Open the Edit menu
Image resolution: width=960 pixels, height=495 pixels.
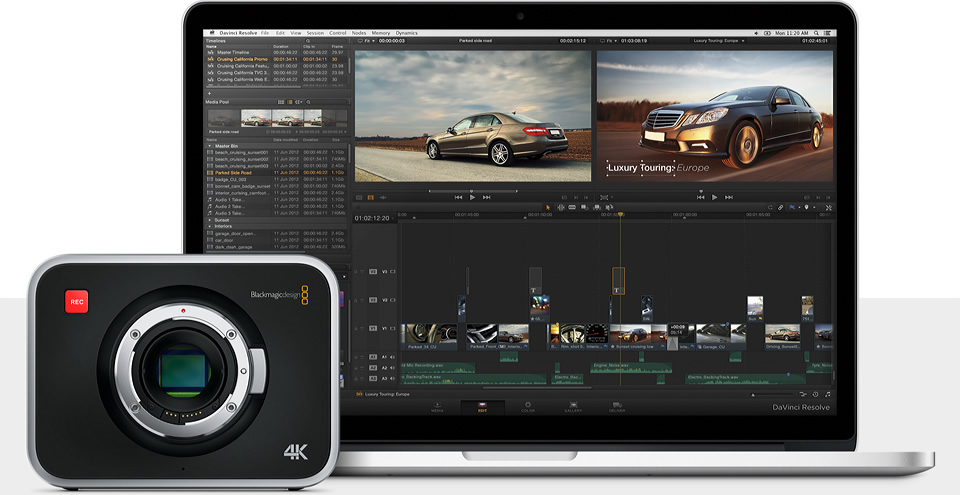[x=280, y=33]
